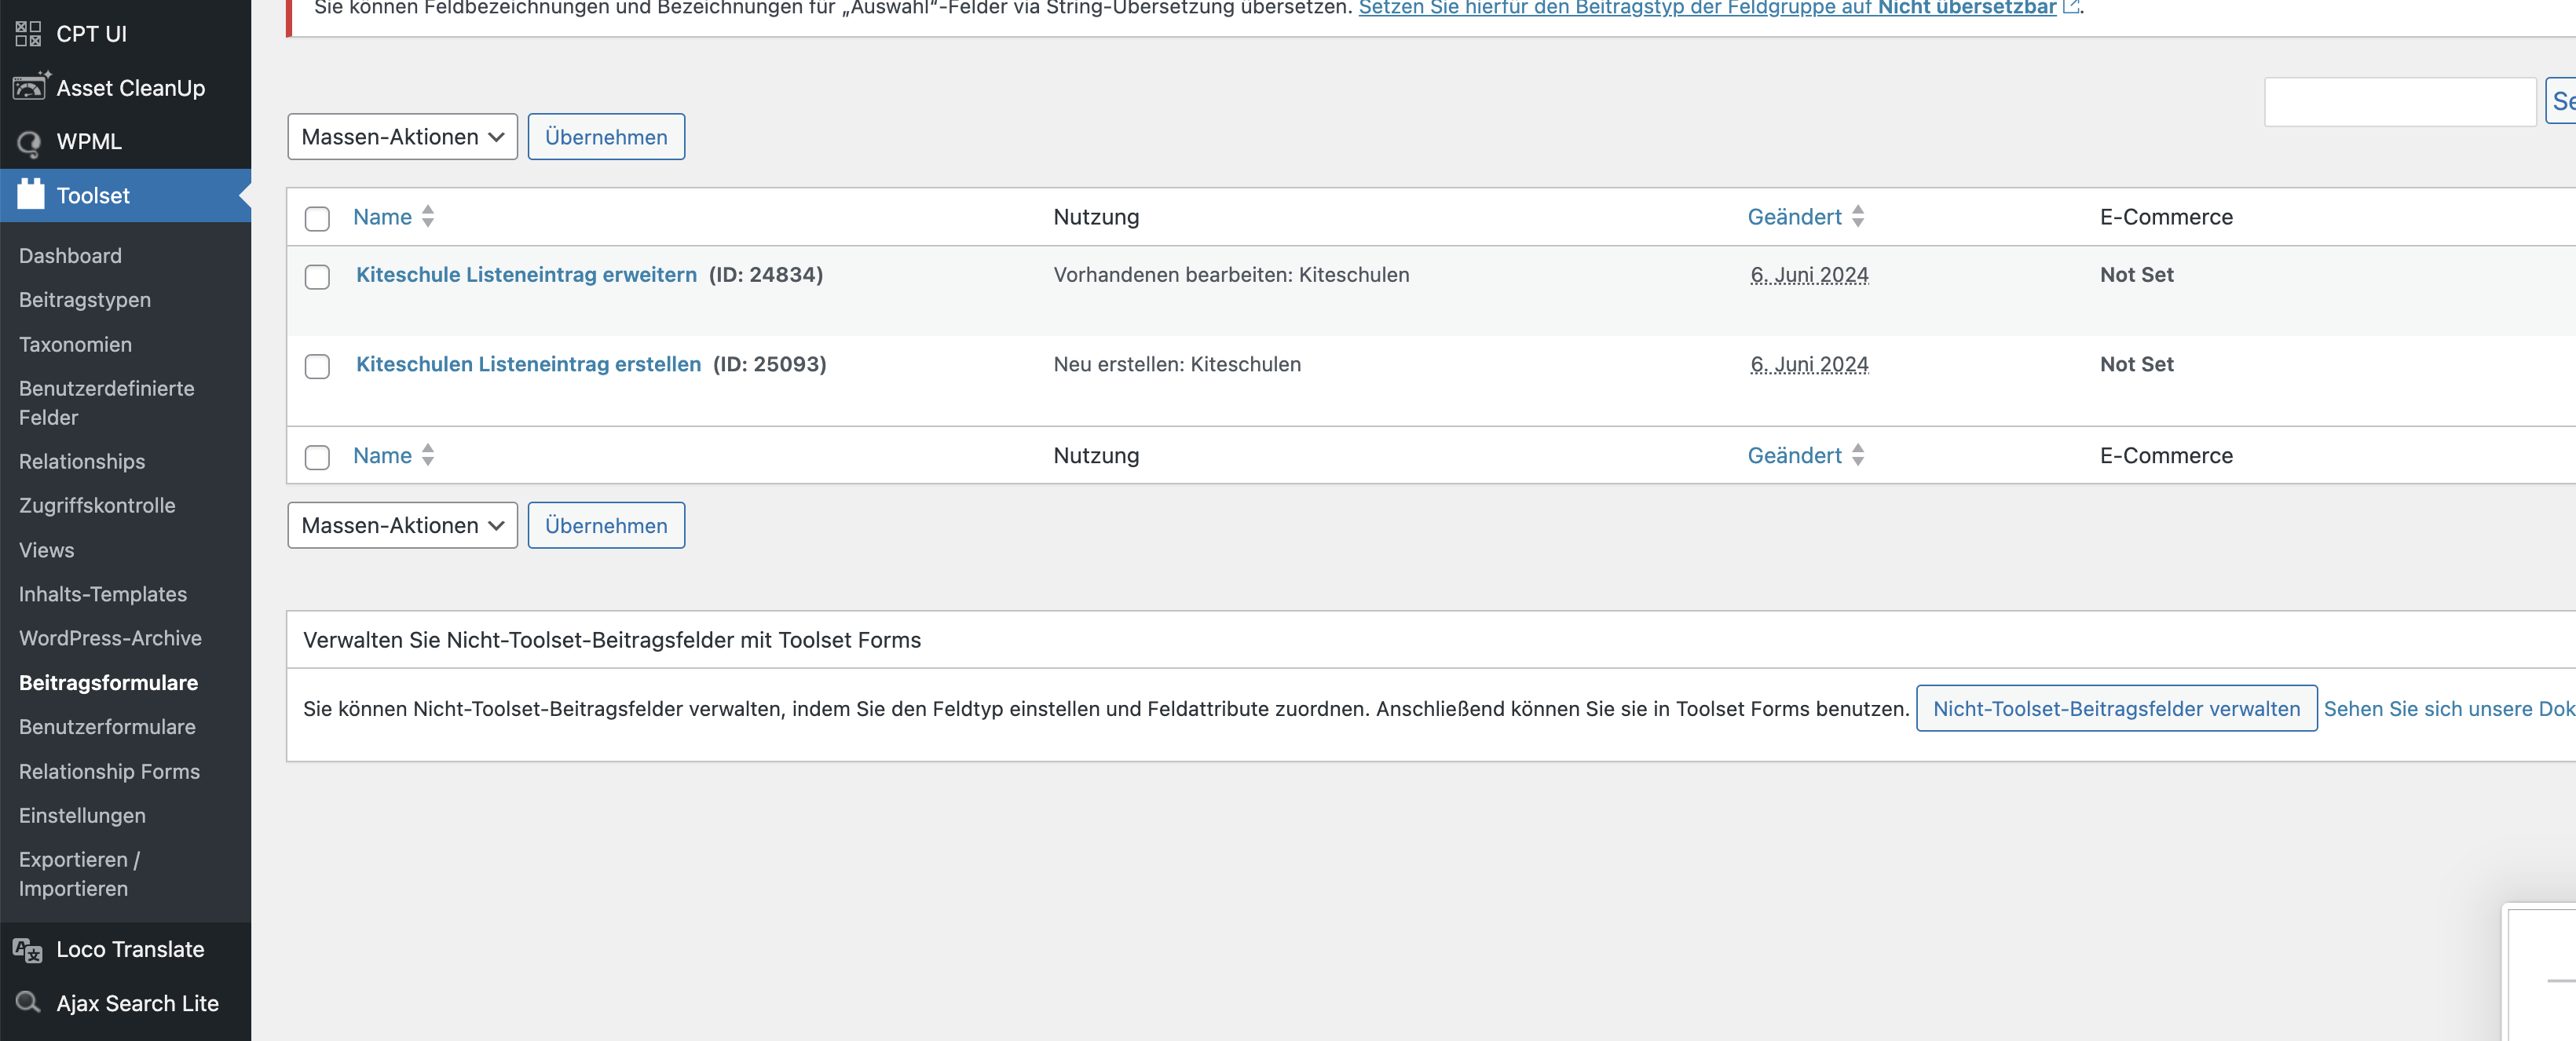The height and width of the screenshot is (1041, 2576).
Task: Click sort arrows beside top Geändert header
Action: coord(1858,216)
